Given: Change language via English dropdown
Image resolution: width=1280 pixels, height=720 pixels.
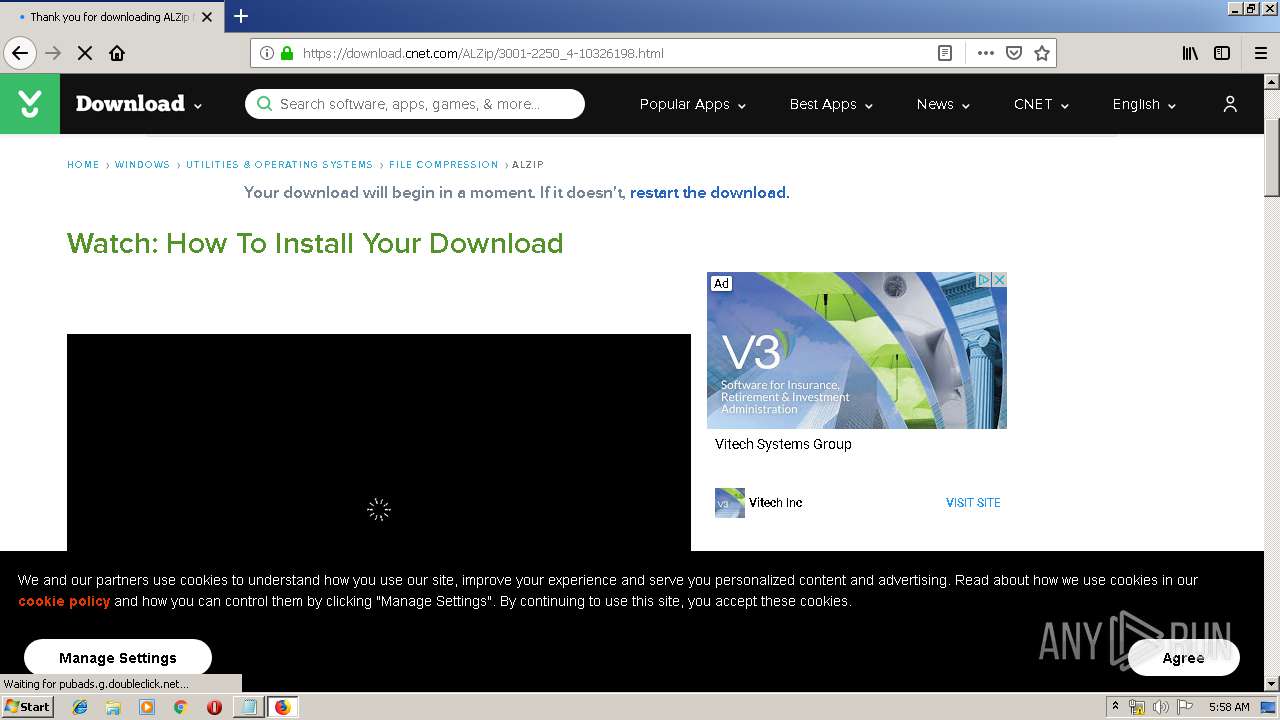Looking at the screenshot, I should coord(1144,104).
